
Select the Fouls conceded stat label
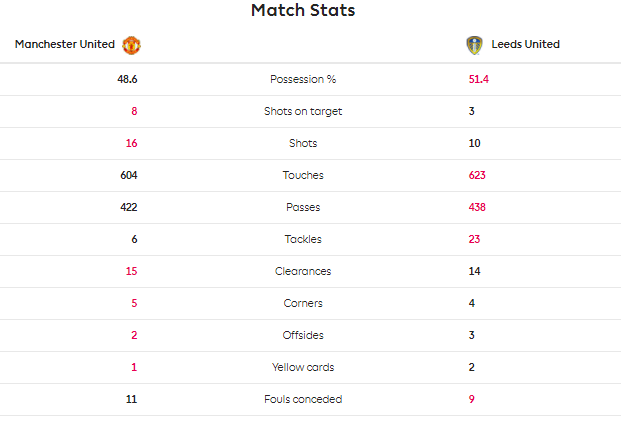coord(303,399)
